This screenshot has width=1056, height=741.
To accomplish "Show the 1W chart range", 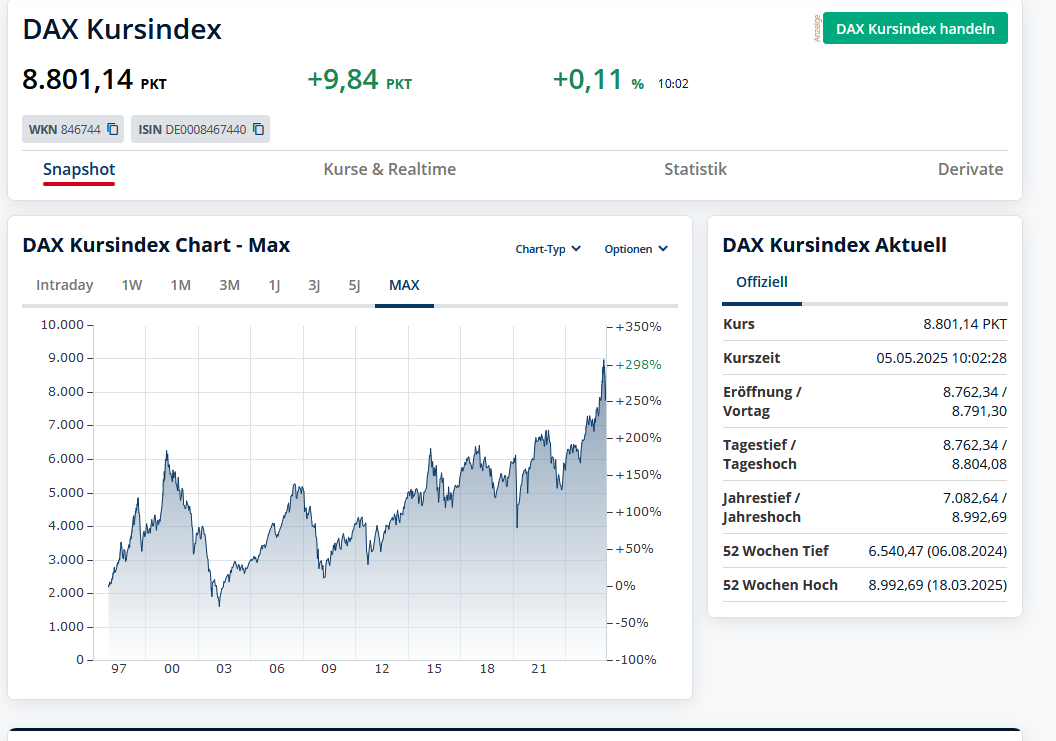I will pos(132,285).
